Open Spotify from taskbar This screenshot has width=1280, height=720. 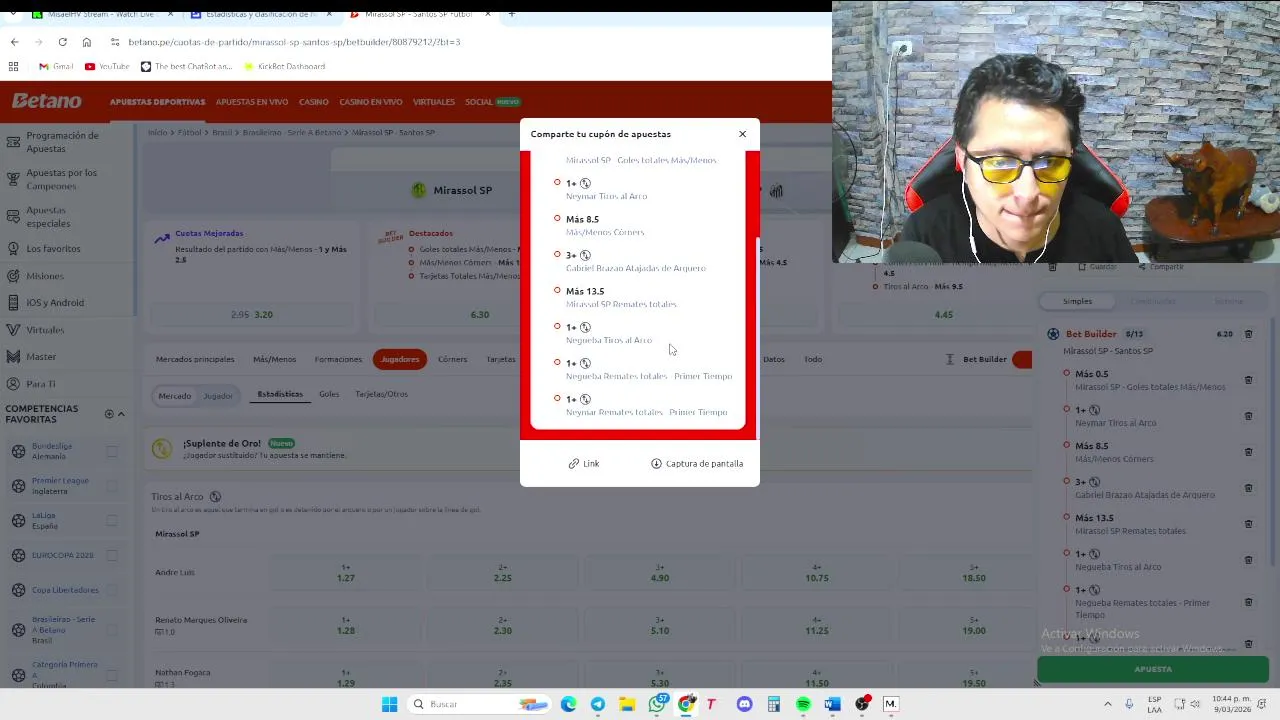coord(803,704)
